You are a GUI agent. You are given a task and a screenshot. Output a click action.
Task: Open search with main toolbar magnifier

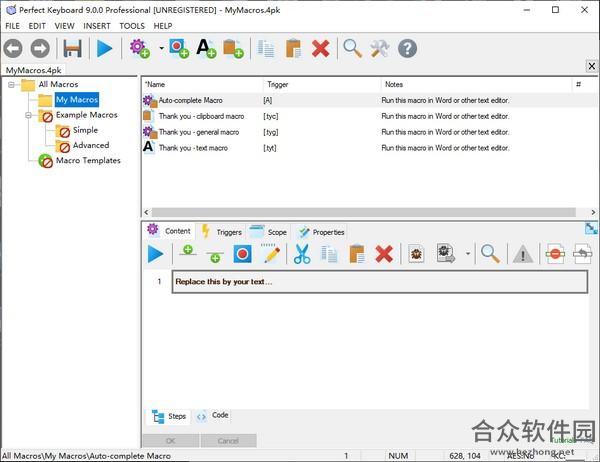click(352, 49)
